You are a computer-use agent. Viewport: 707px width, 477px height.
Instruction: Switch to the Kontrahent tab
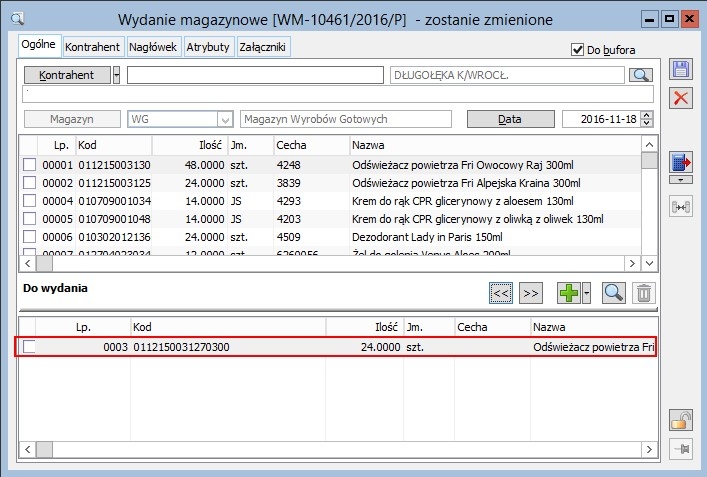point(92,47)
